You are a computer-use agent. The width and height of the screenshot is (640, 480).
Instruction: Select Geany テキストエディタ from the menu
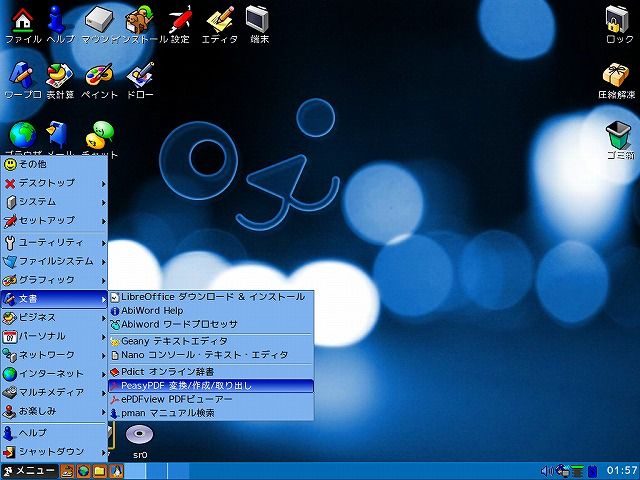[x=211, y=341]
